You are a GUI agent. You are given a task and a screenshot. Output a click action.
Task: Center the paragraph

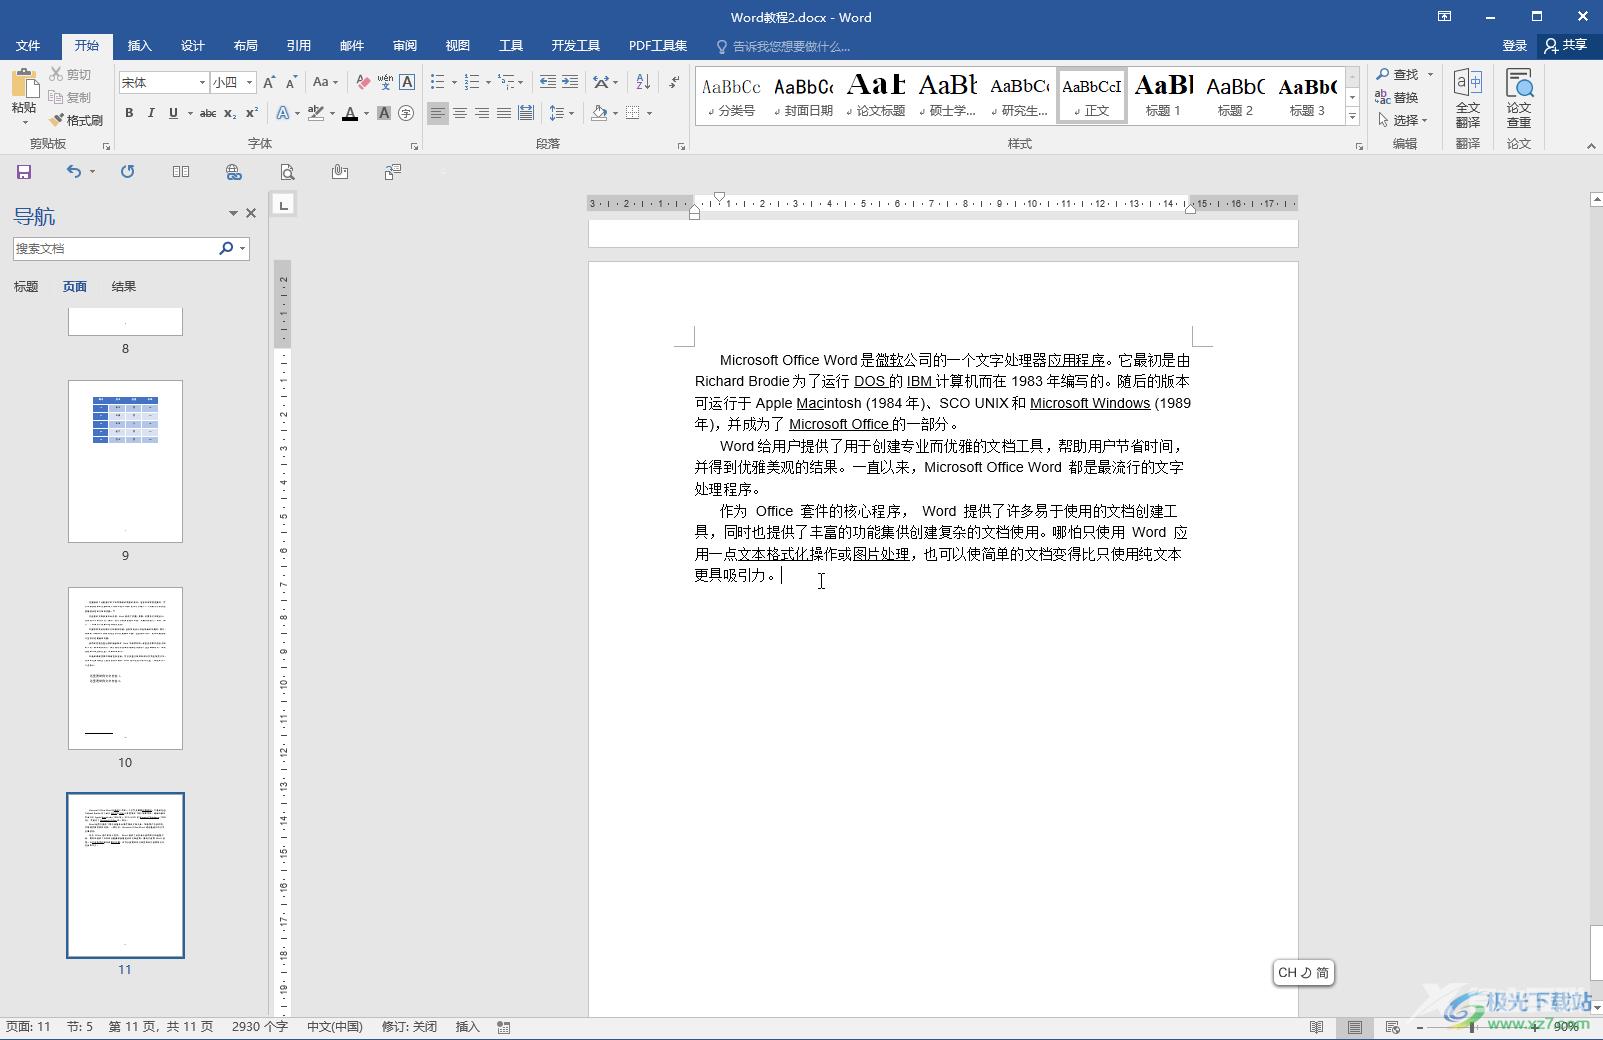point(460,113)
